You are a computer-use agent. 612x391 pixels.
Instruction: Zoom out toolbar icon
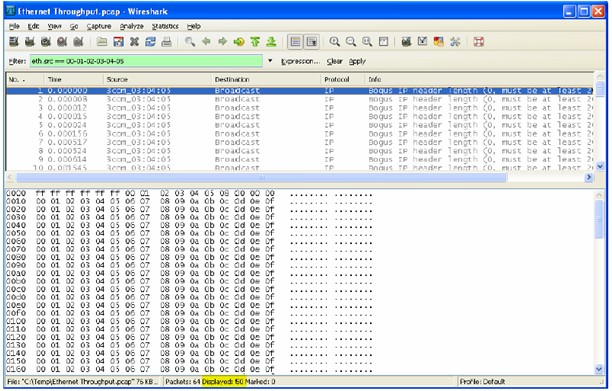pos(351,42)
